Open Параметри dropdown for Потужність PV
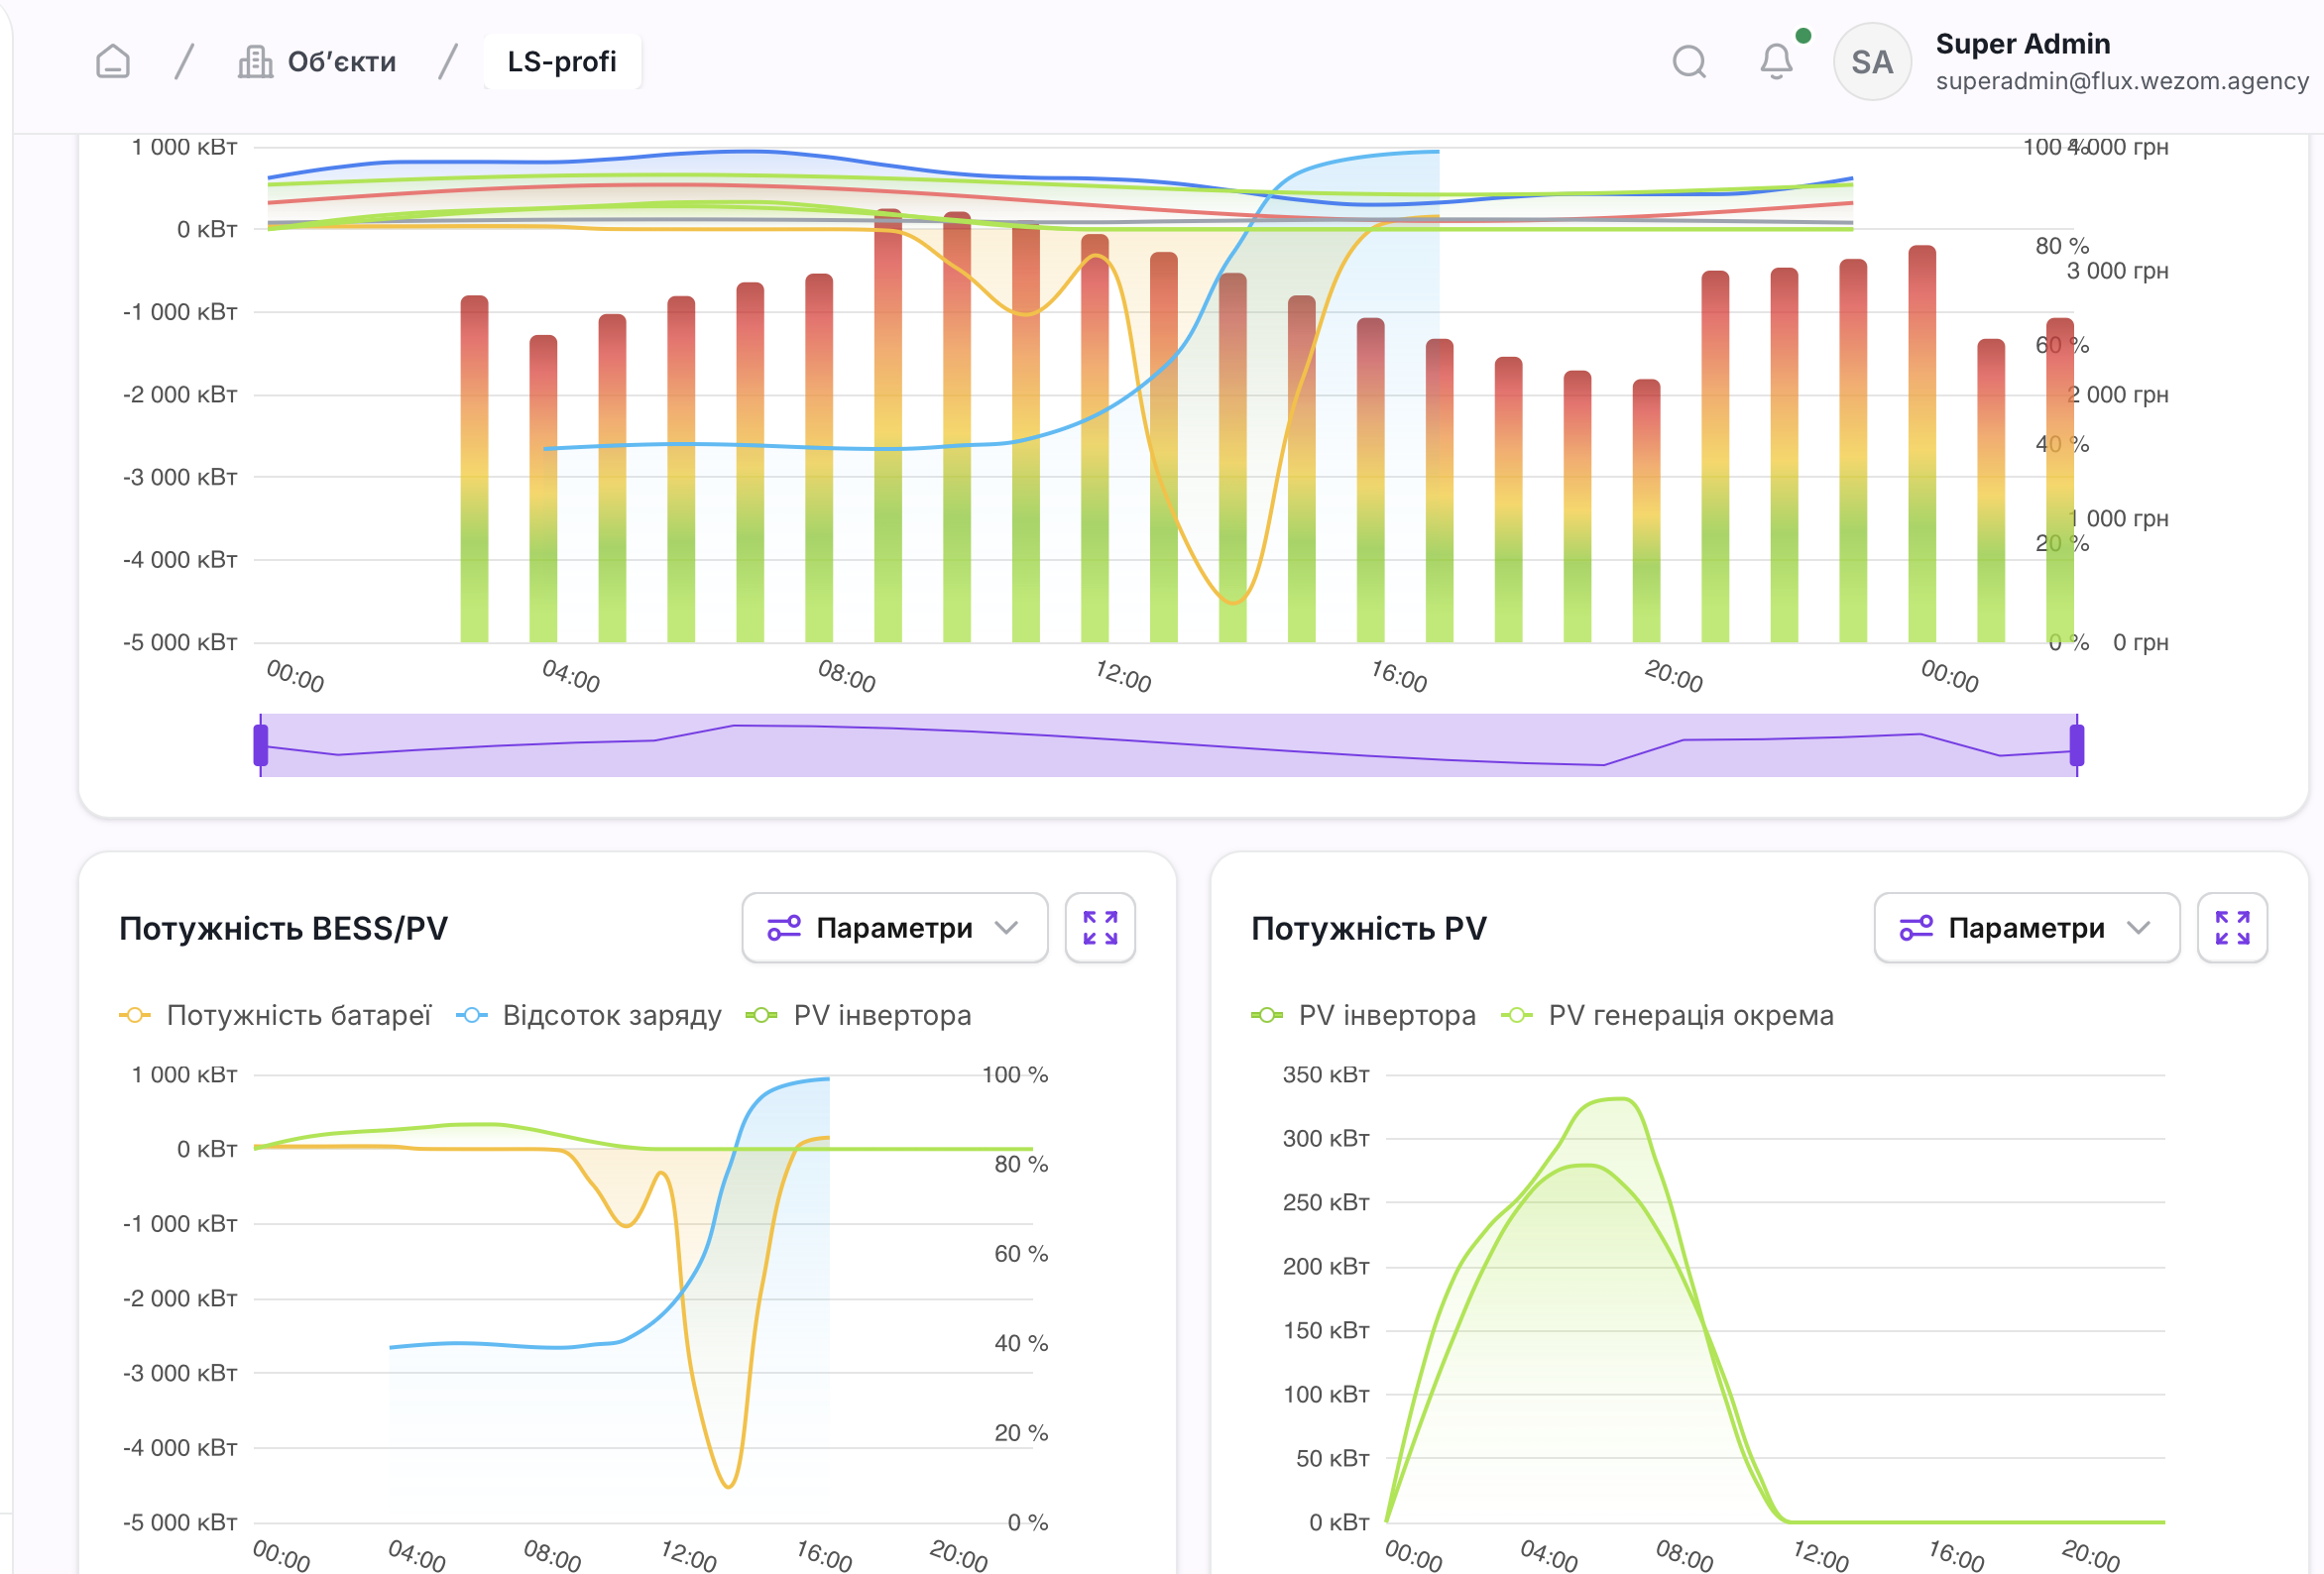 click(x=2027, y=928)
